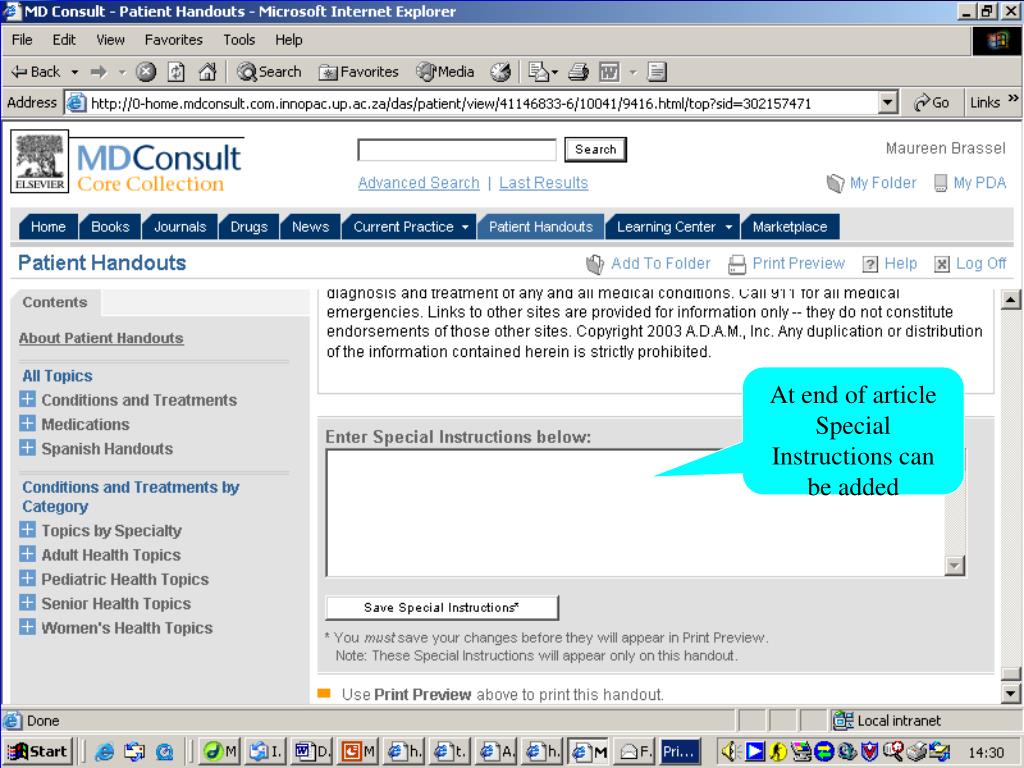Open the History toolbar icon

[501, 72]
